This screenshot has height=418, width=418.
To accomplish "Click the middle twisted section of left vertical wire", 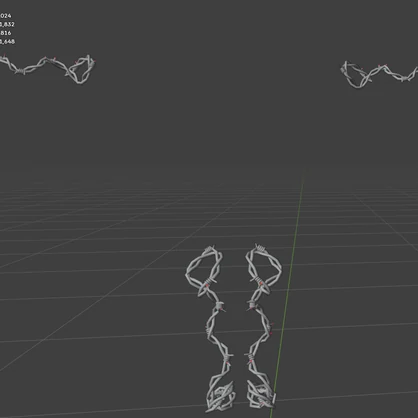I will pyautogui.click(x=215, y=330).
